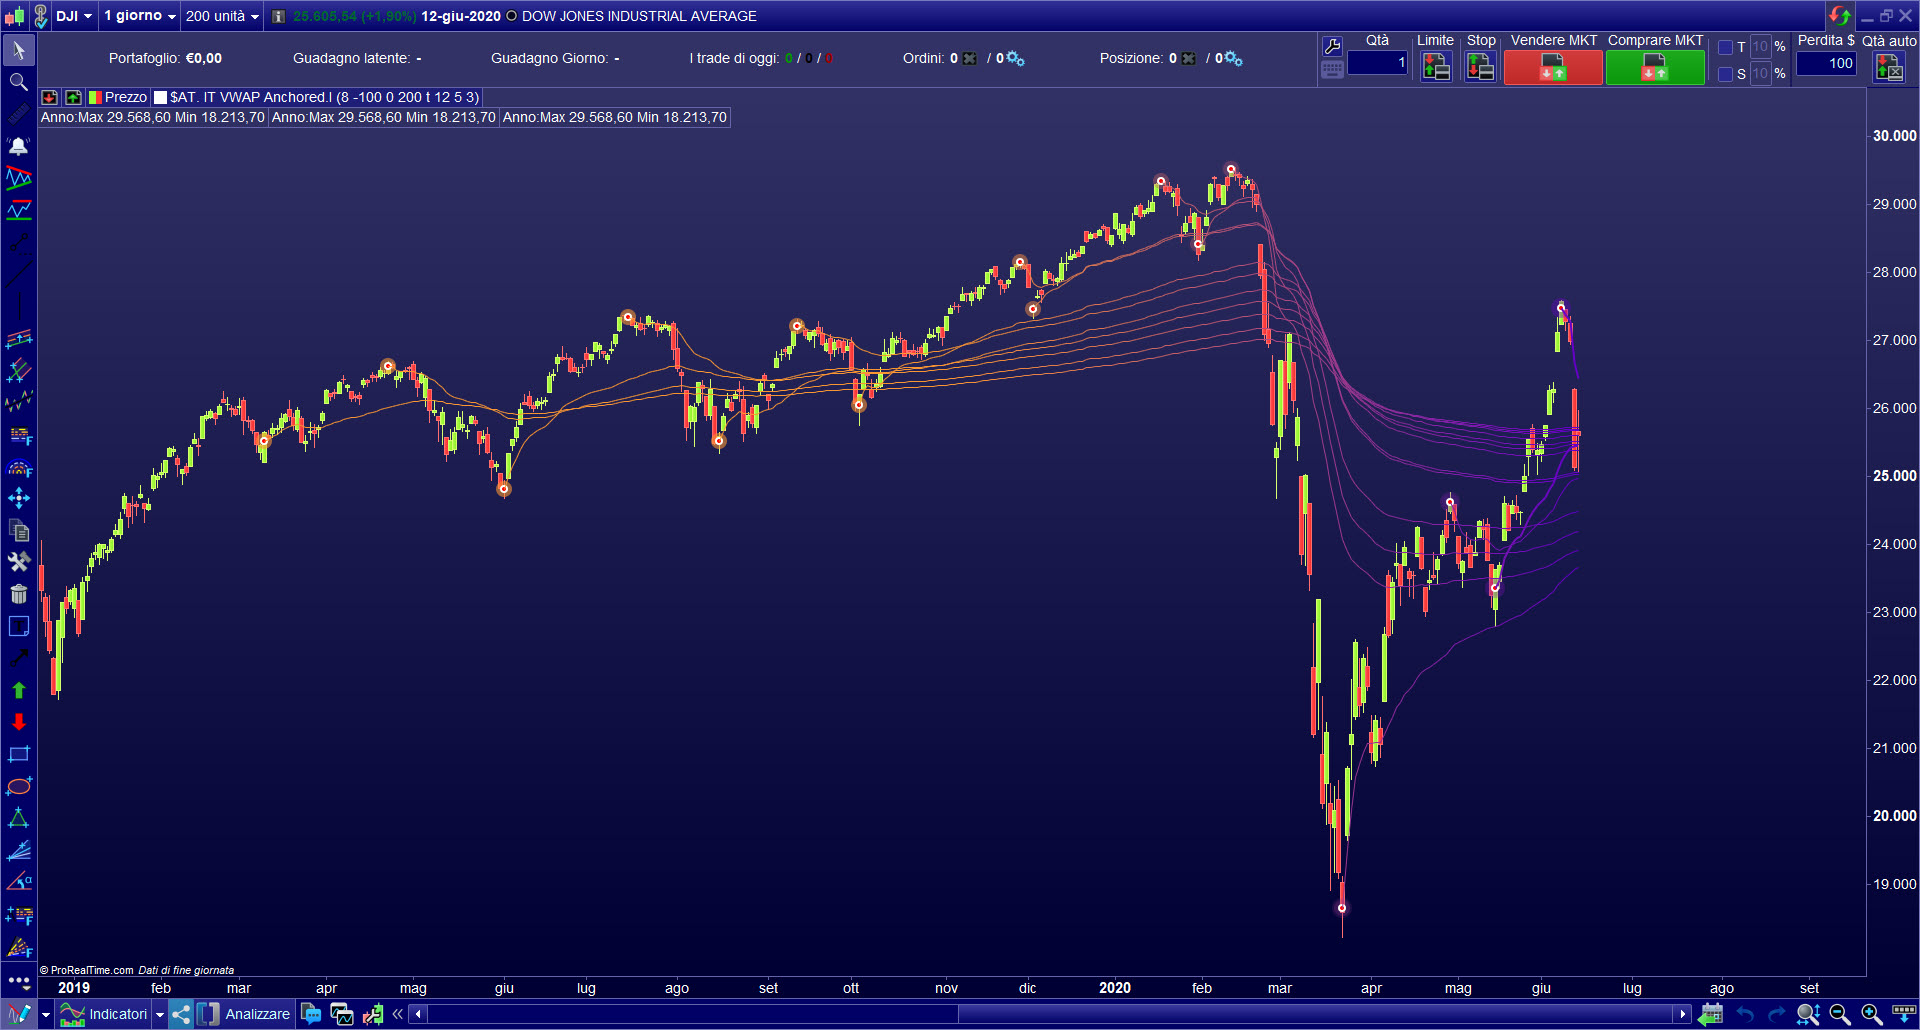Toggle the Prezzo panel up-arrow icon
This screenshot has width=1920, height=1030.
(x=73, y=97)
